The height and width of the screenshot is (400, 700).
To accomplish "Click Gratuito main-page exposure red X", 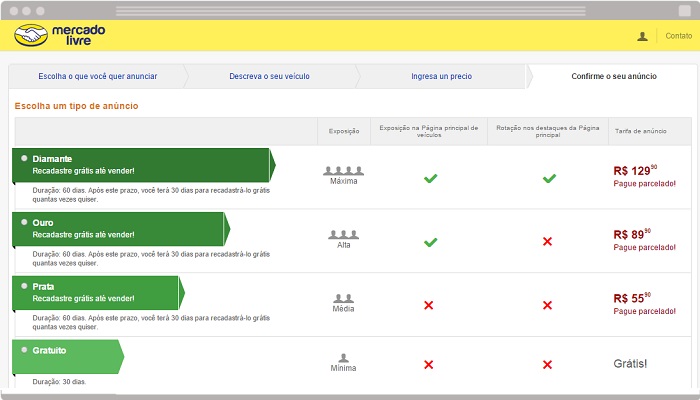I will point(429,365).
